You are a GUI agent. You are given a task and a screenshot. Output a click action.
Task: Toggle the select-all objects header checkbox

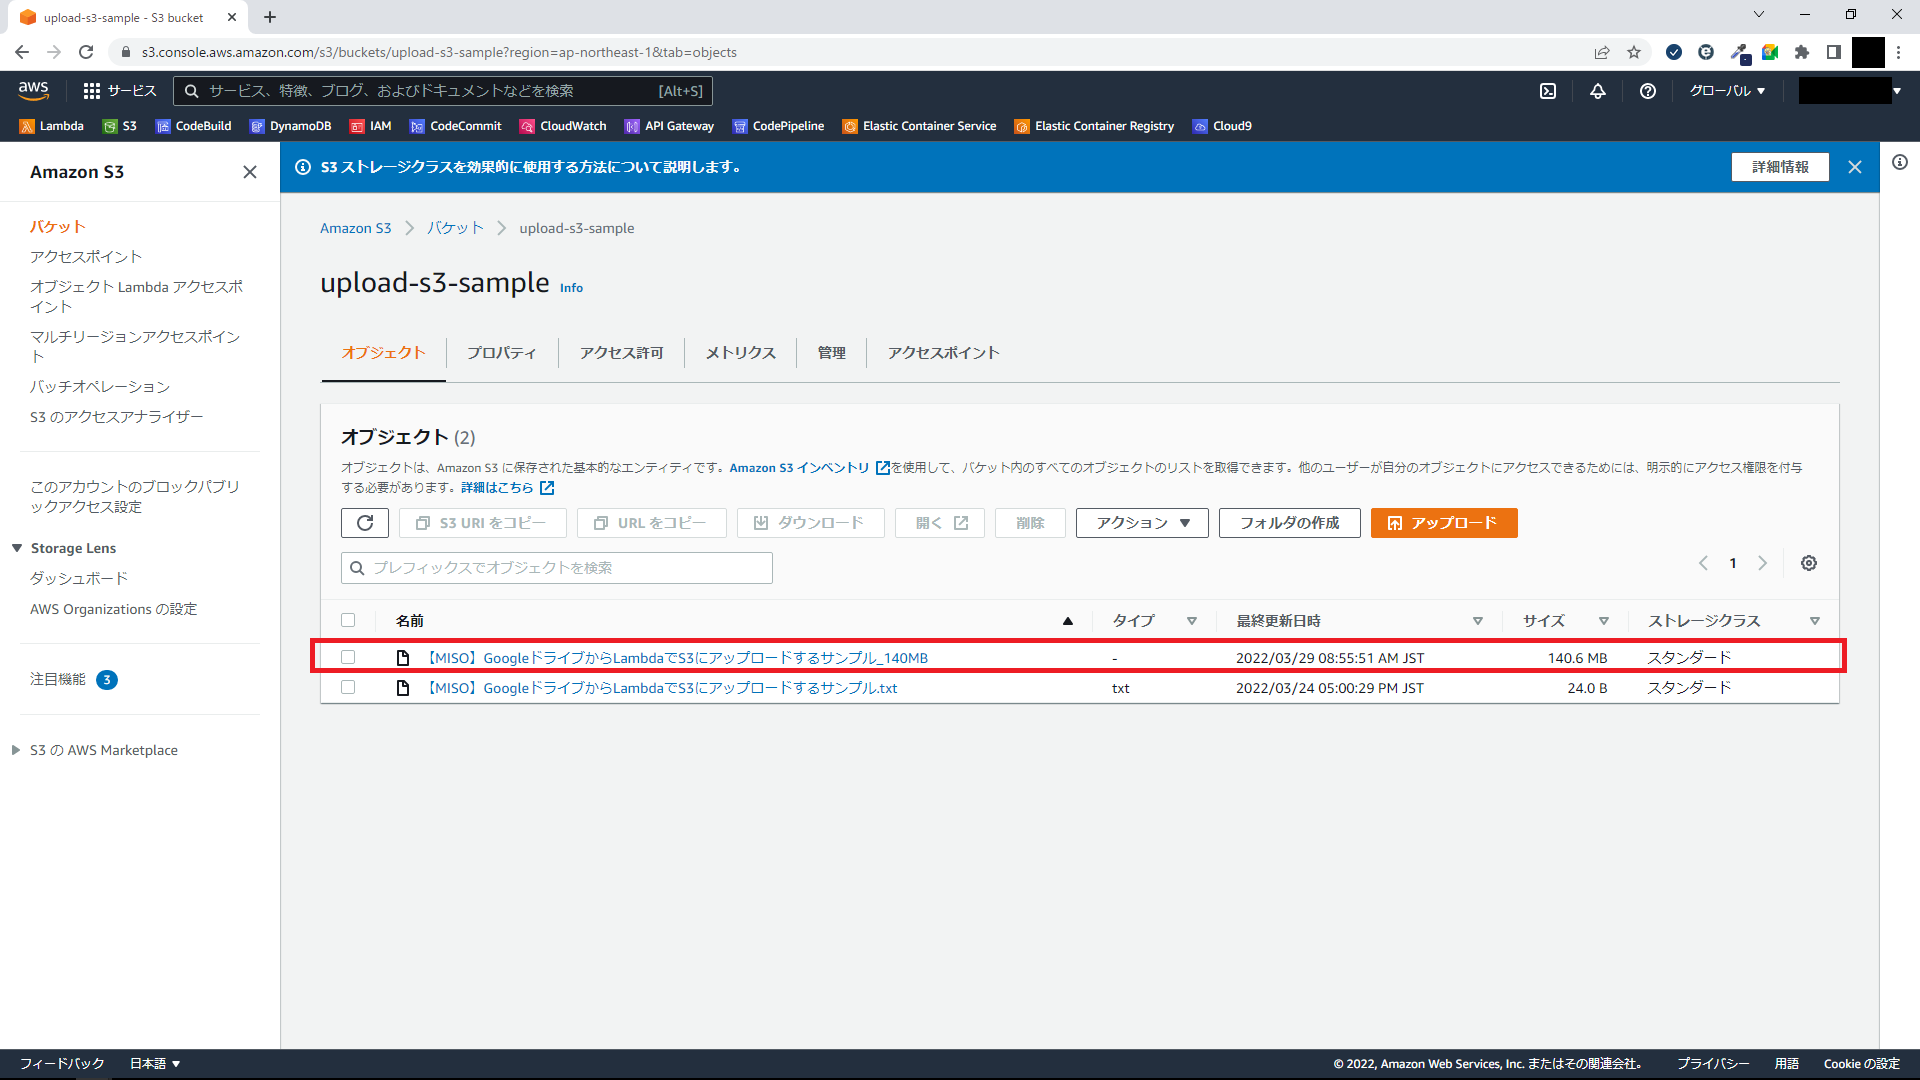(348, 620)
